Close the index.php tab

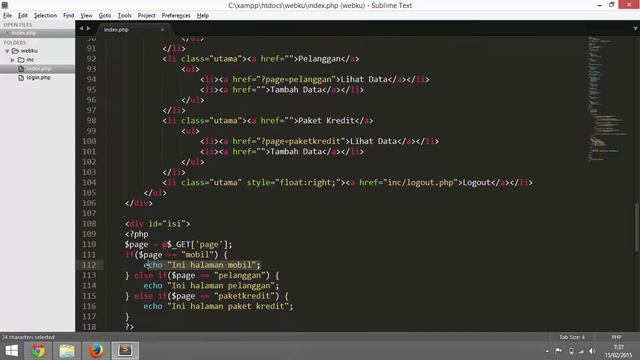coord(162,29)
